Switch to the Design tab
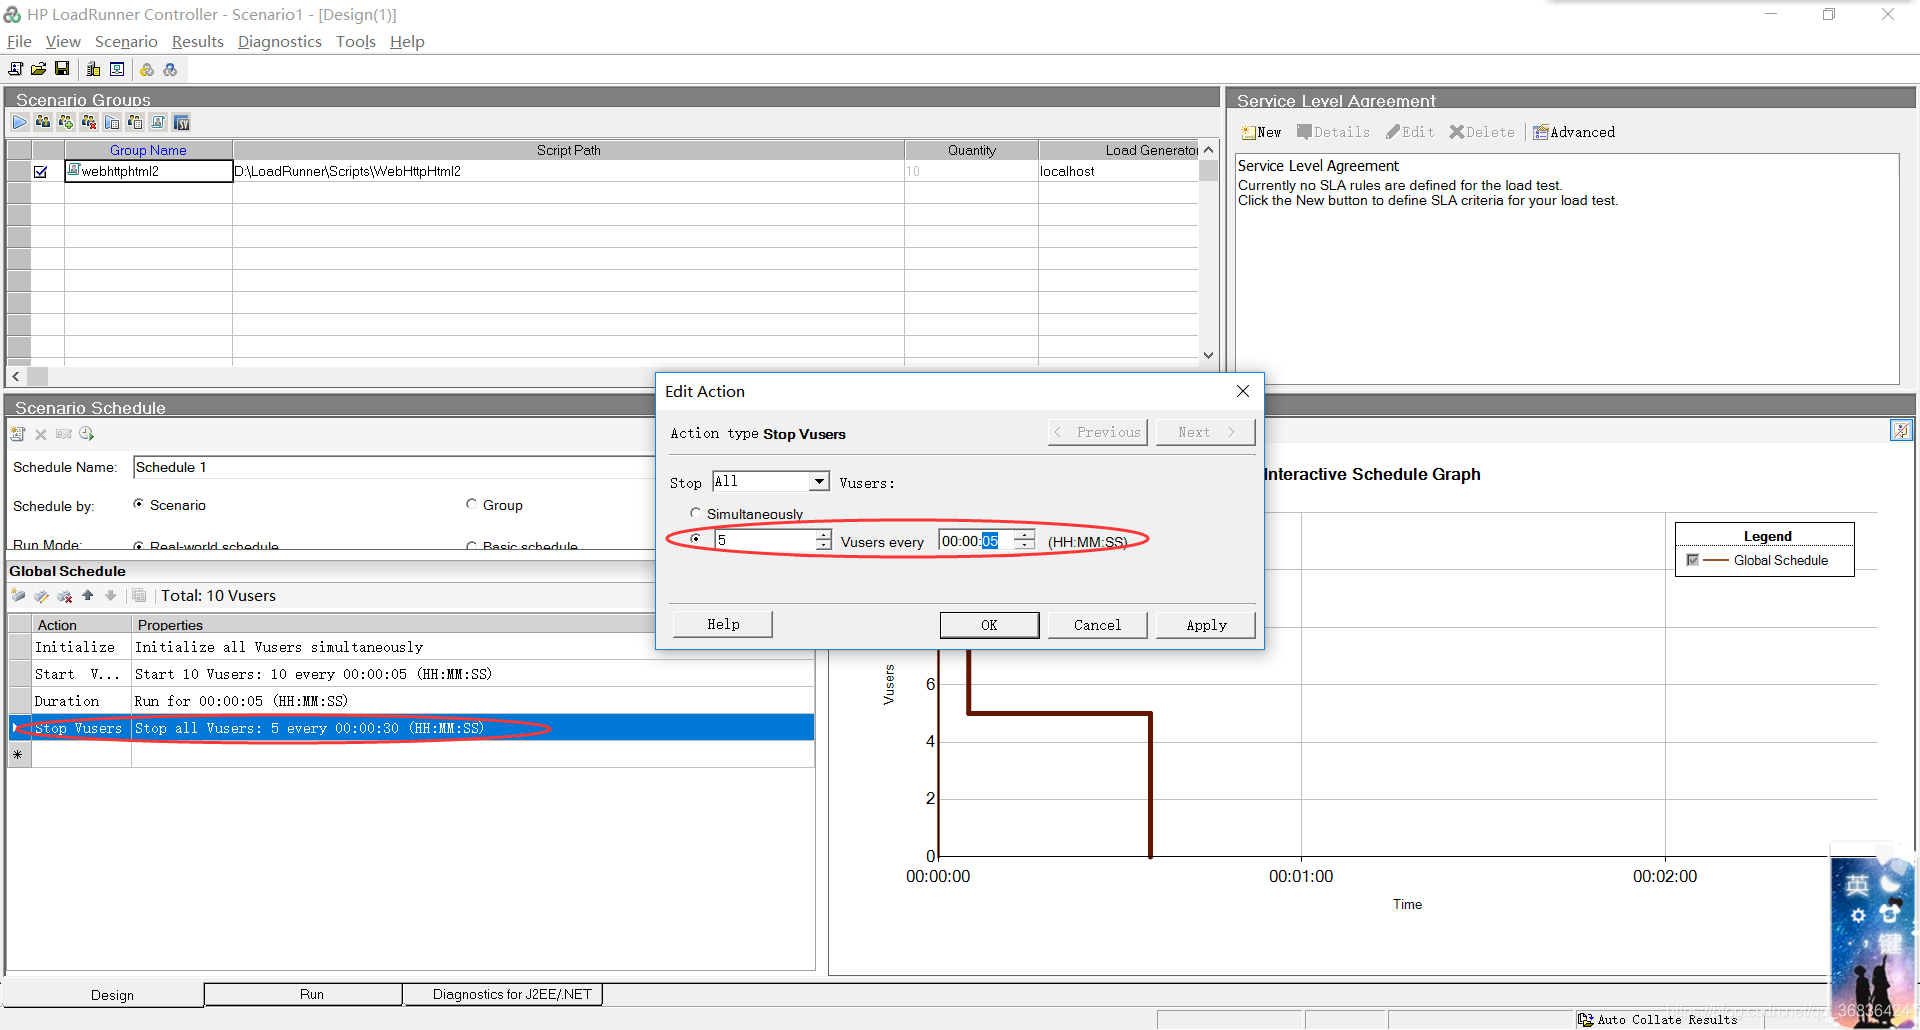Screen dimensions: 1920x1030 tap(104, 995)
